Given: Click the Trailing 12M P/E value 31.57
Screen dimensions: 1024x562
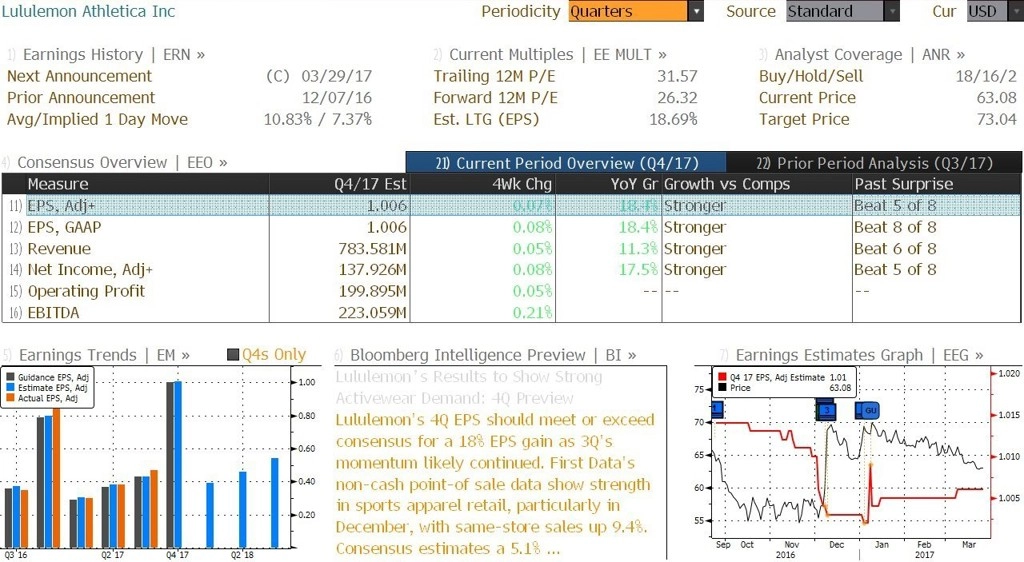Looking at the screenshot, I should tap(677, 76).
